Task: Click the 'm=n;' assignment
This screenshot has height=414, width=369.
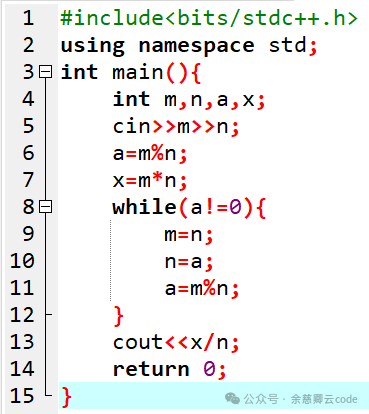Action: point(189,235)
